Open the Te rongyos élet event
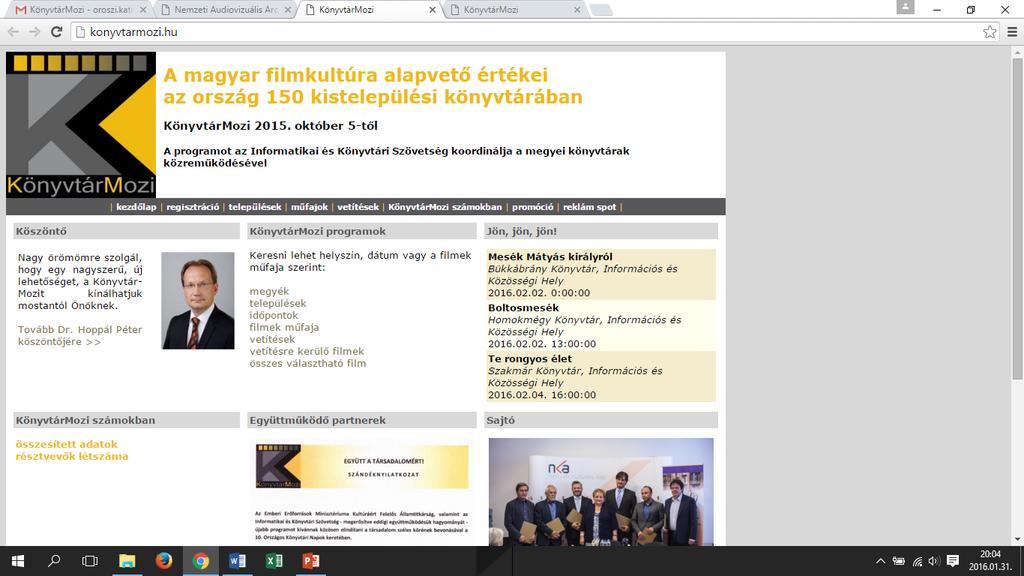Viewport: 1024px width, 576px height. 530,359
